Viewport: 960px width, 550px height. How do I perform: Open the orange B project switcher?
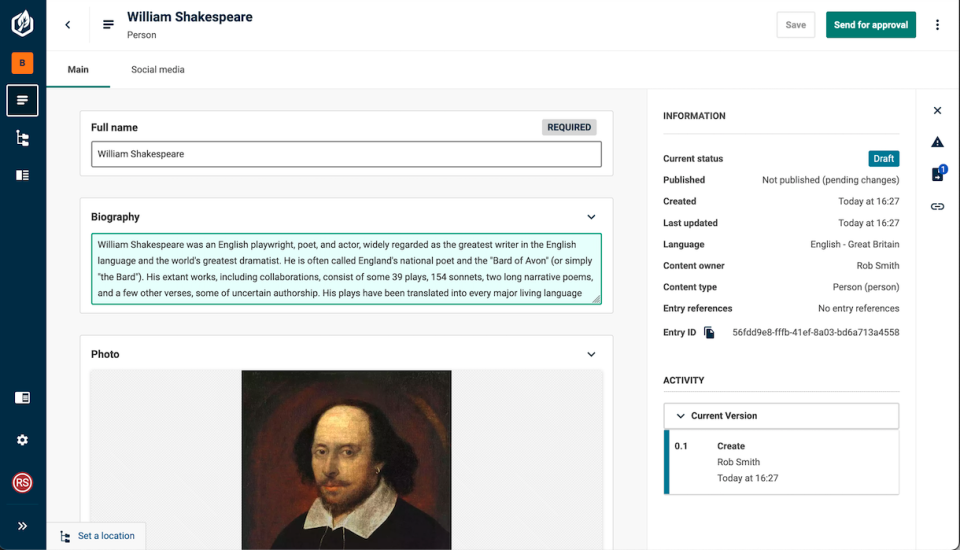pyautogui.click(x=23, y=62)
